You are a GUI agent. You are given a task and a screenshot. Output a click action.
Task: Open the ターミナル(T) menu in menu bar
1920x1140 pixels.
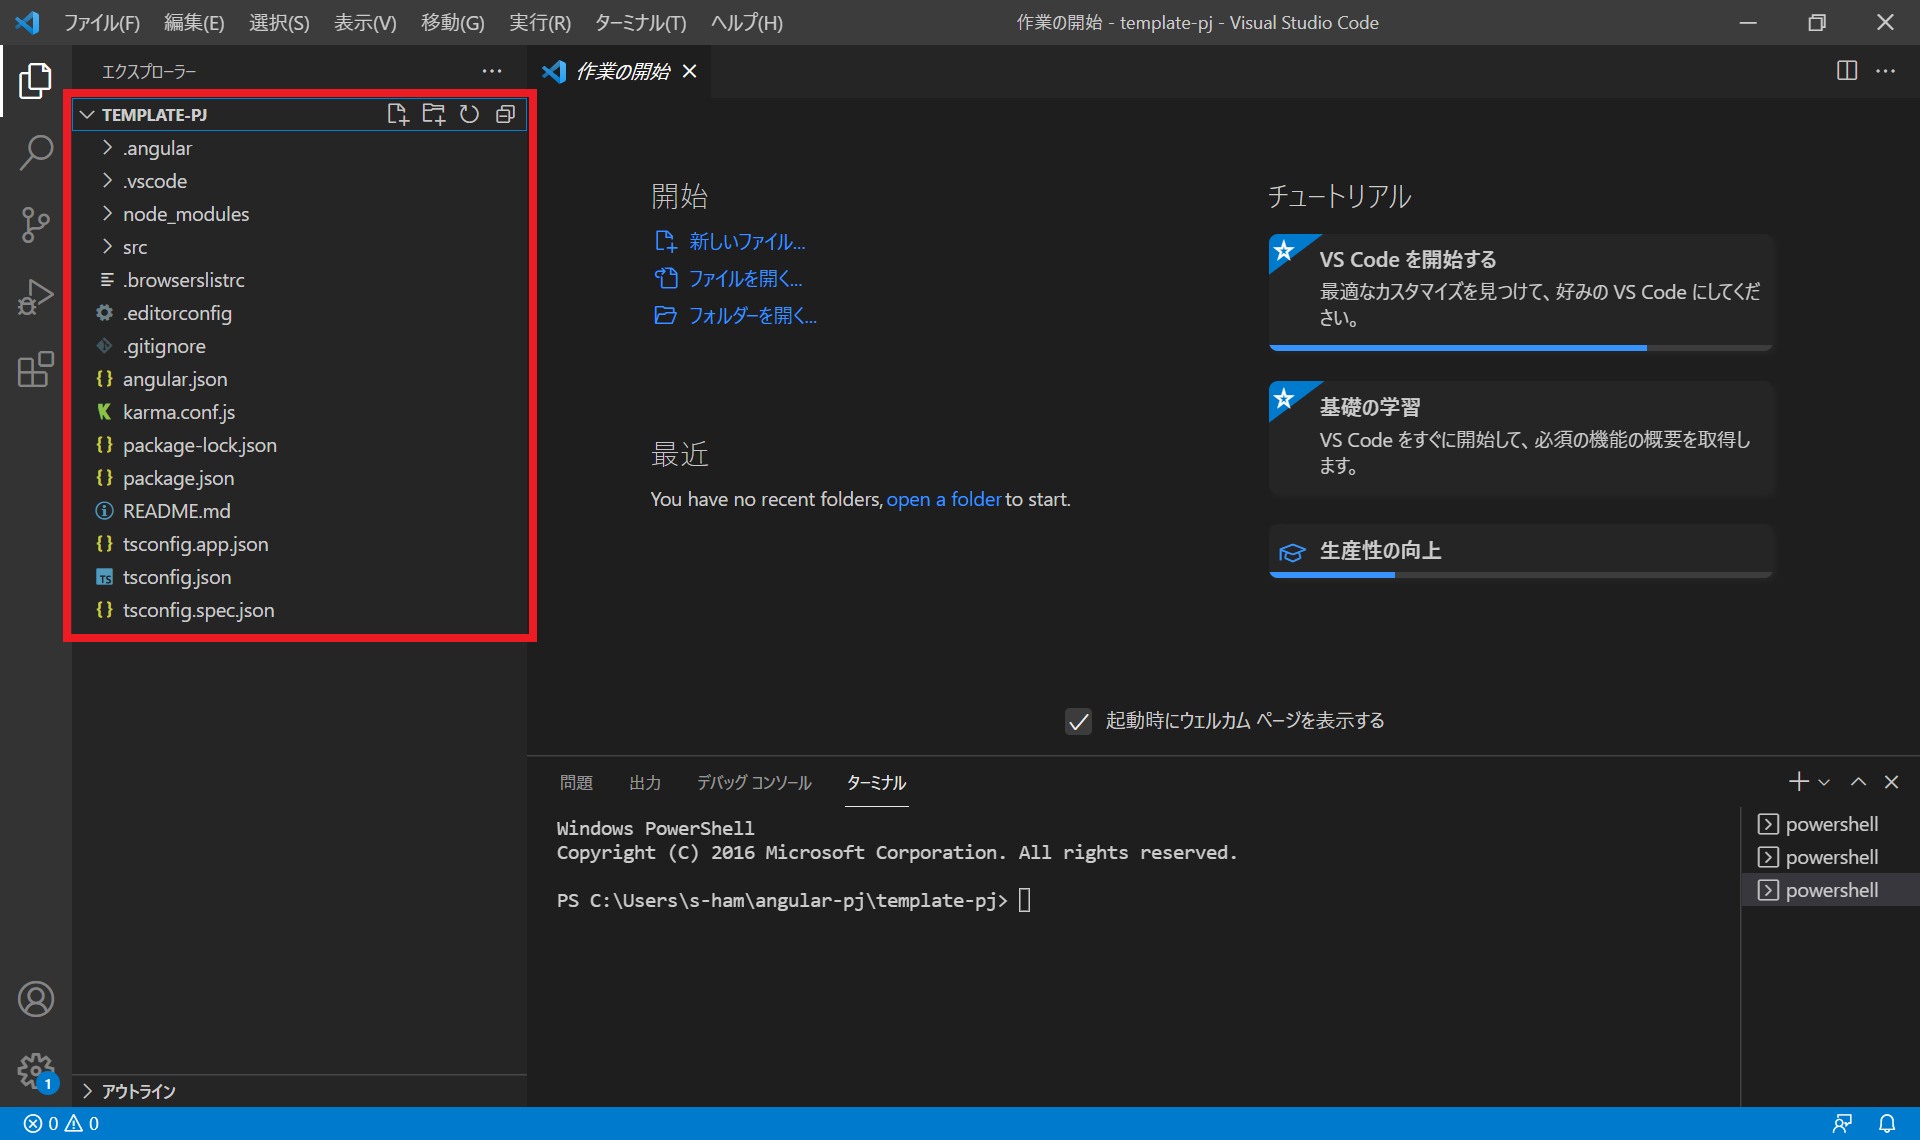pos(640,22)
